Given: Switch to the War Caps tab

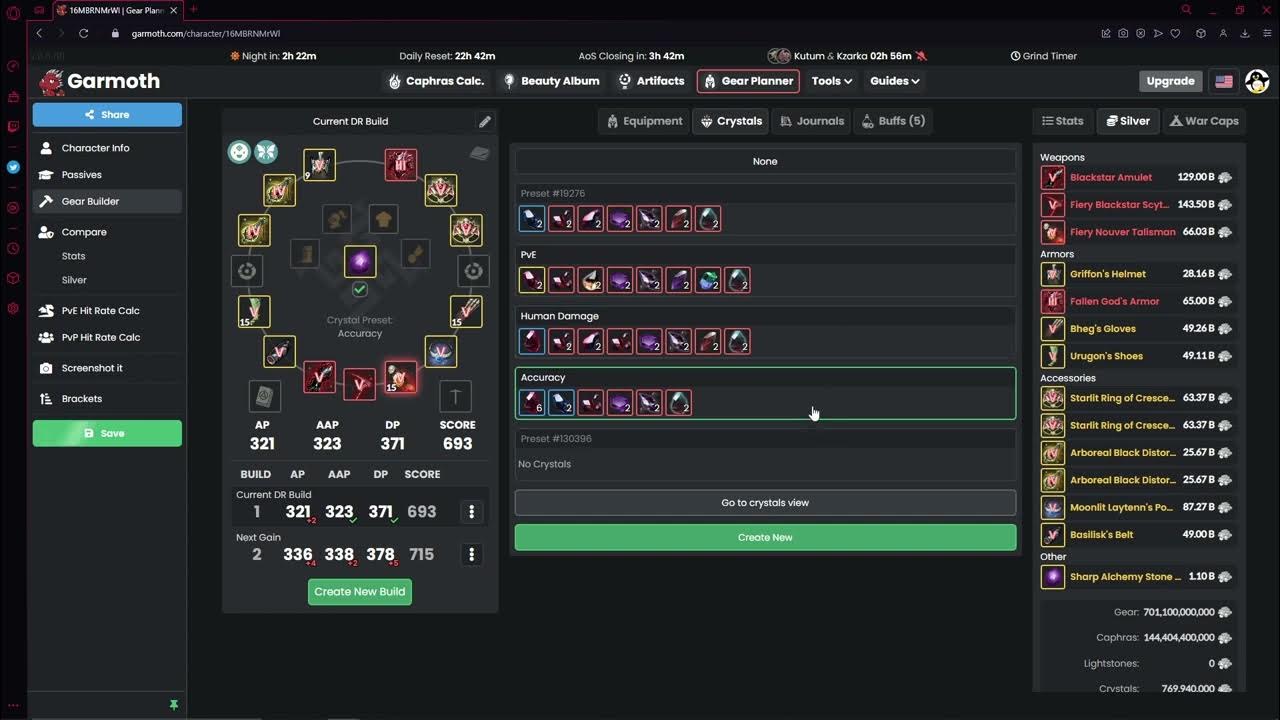Looking at the screenshot, I should pos(1204,121).
